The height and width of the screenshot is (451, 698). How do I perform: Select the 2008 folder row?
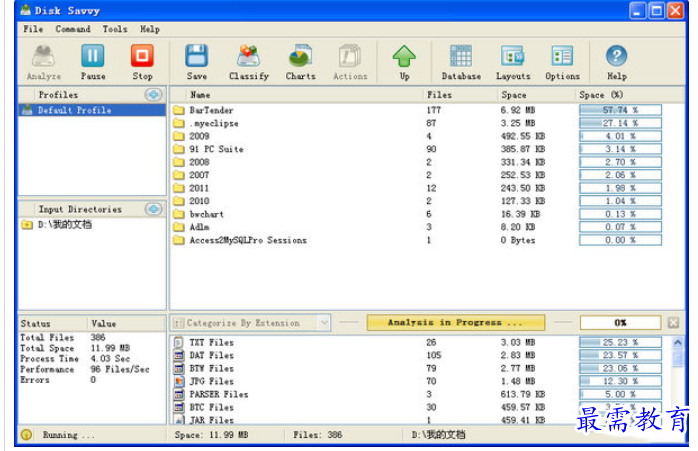coord(417,162)
